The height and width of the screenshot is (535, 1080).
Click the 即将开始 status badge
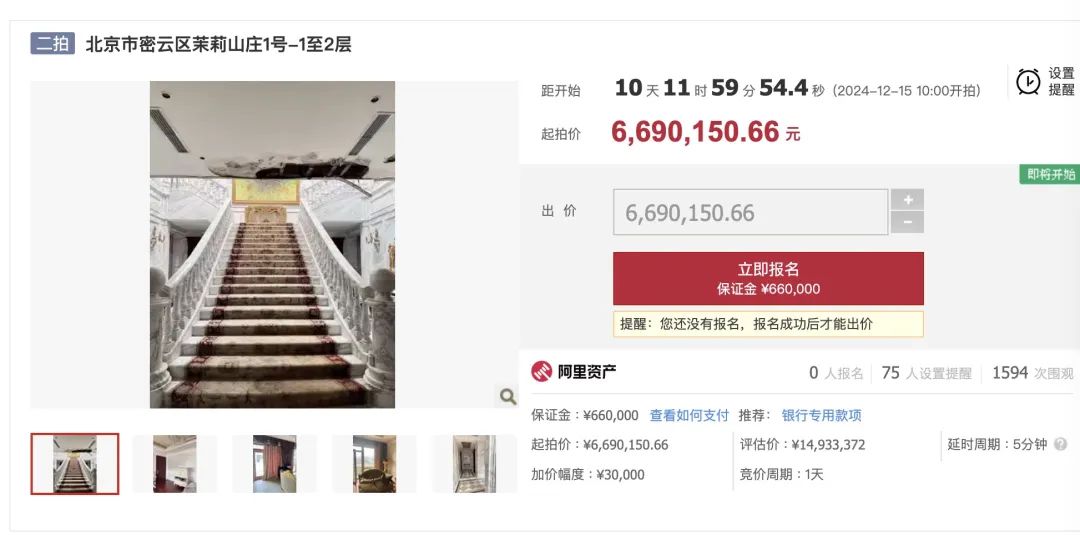[1050, 174]
